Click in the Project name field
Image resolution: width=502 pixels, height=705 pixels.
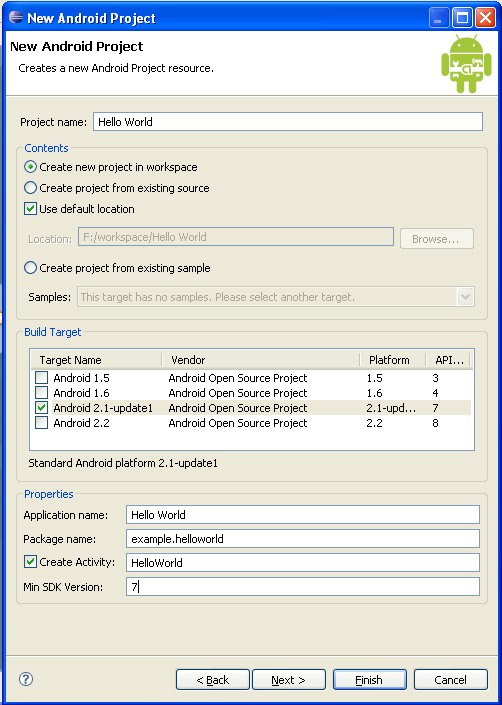point(288,122)
